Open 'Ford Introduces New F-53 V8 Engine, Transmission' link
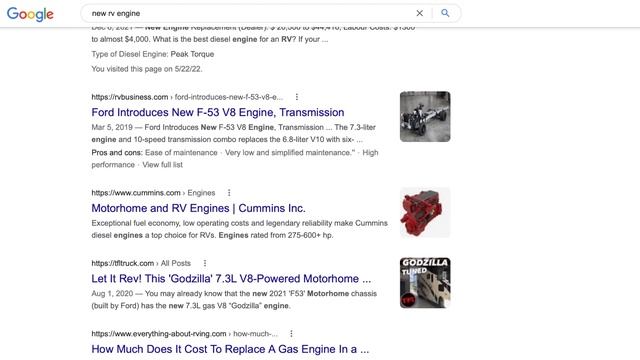640x360 pixels. click(x=218, y=112)
